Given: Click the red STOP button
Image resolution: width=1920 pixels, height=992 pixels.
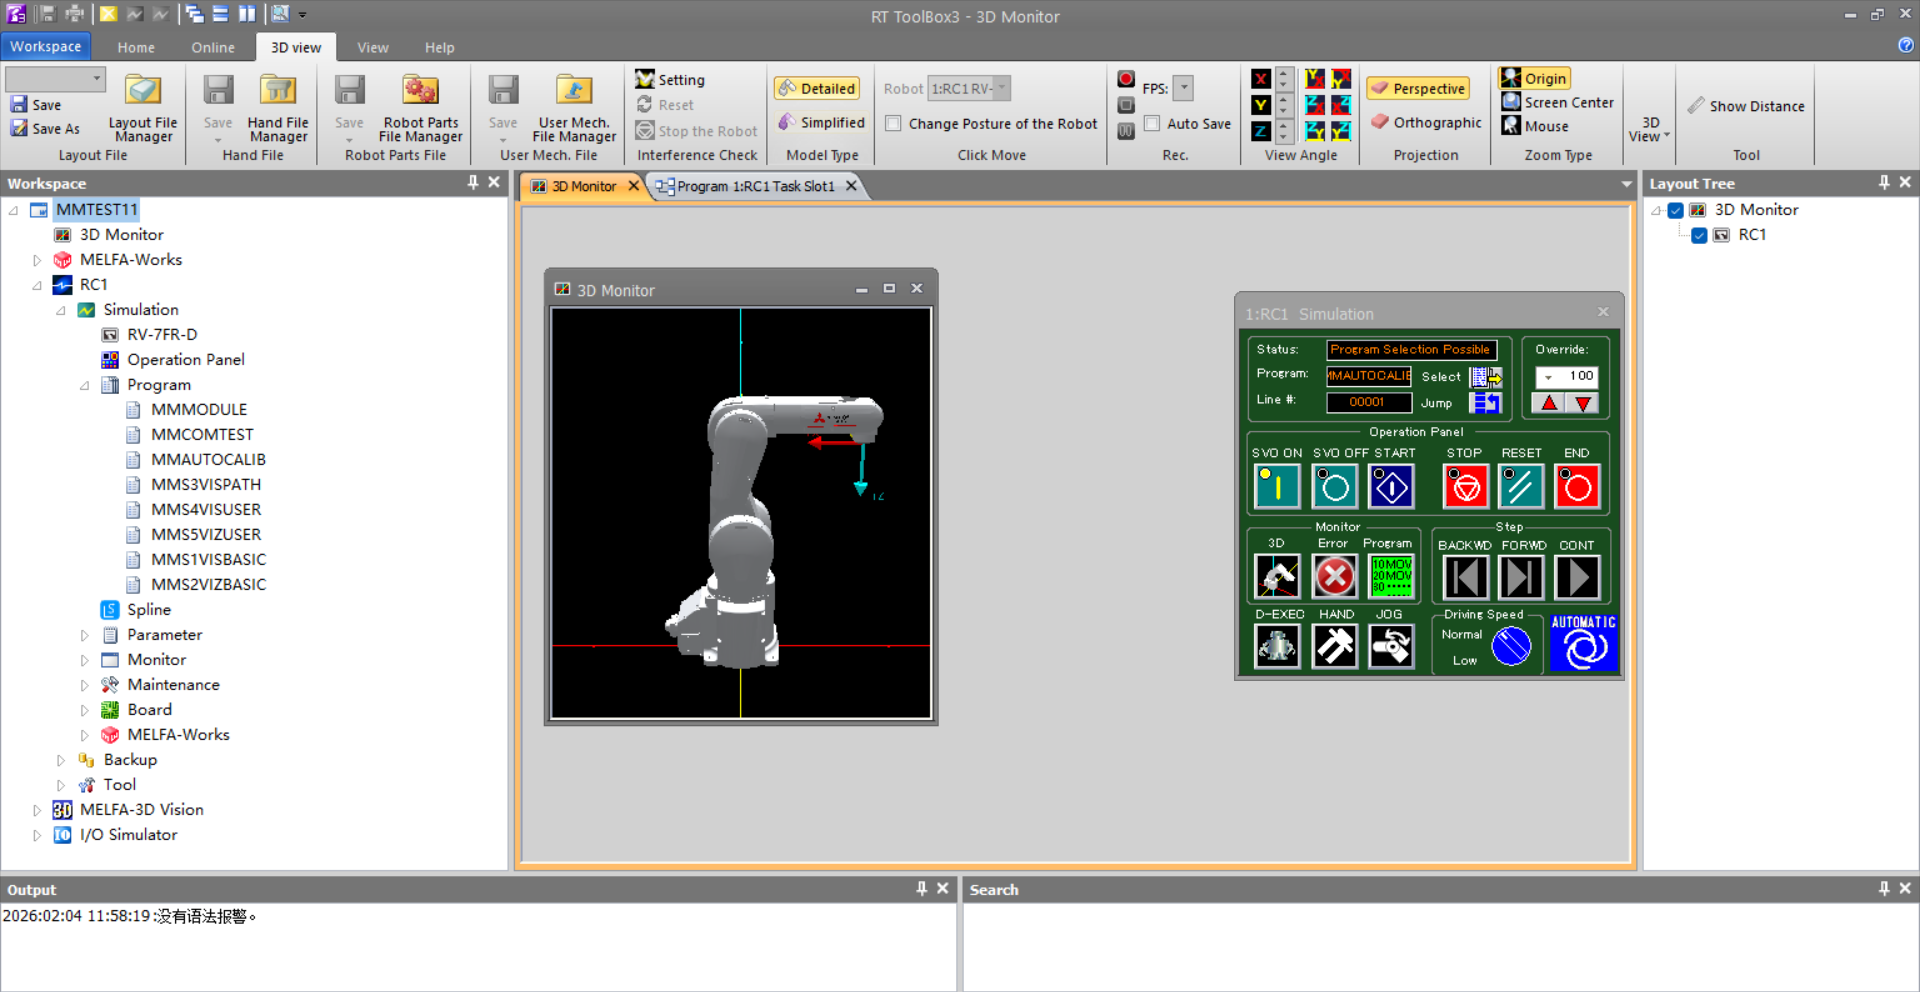Looking at the screenshot, I should (x=1466, y=487).
